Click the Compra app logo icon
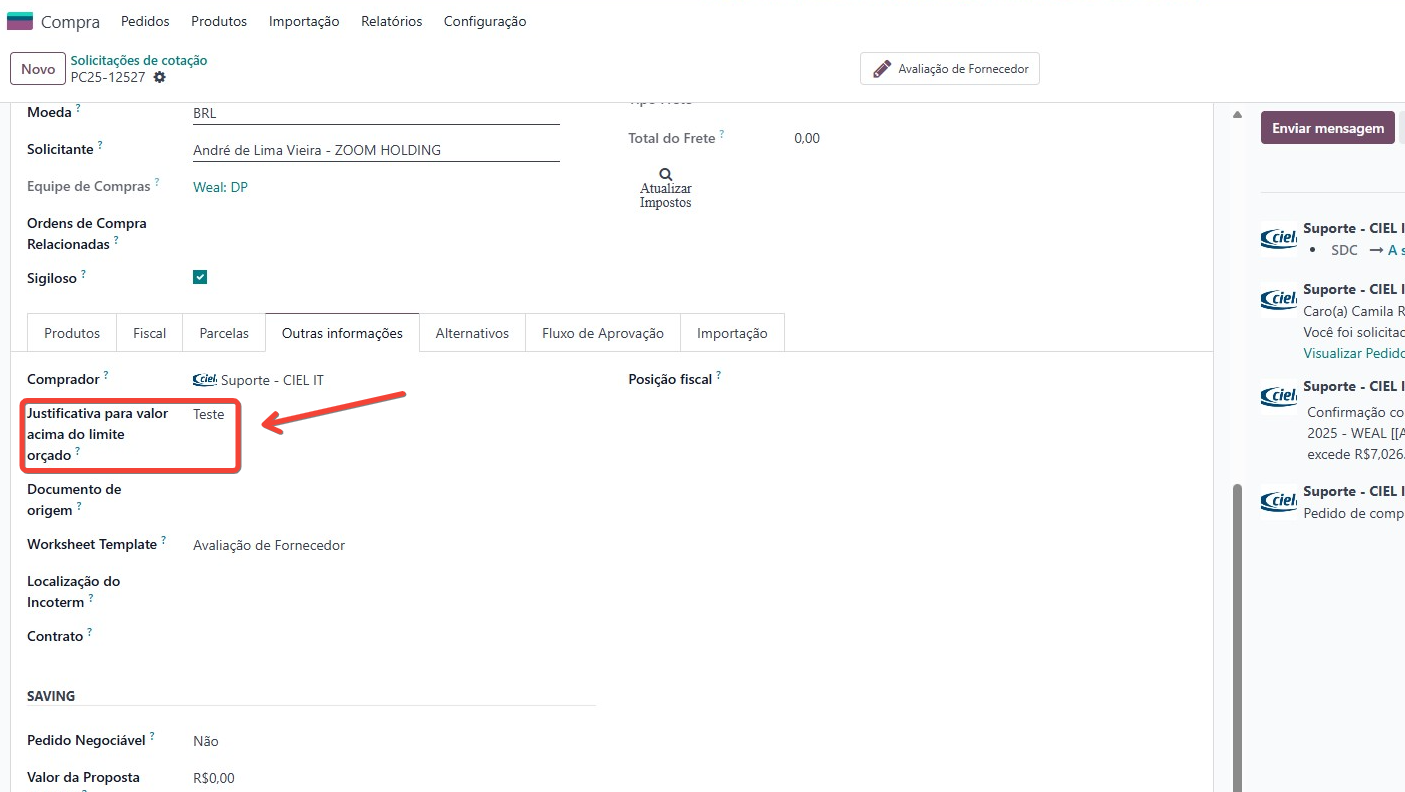This screenshot has width=1405, height=792. pyautogui.click(x=20, y=21)
